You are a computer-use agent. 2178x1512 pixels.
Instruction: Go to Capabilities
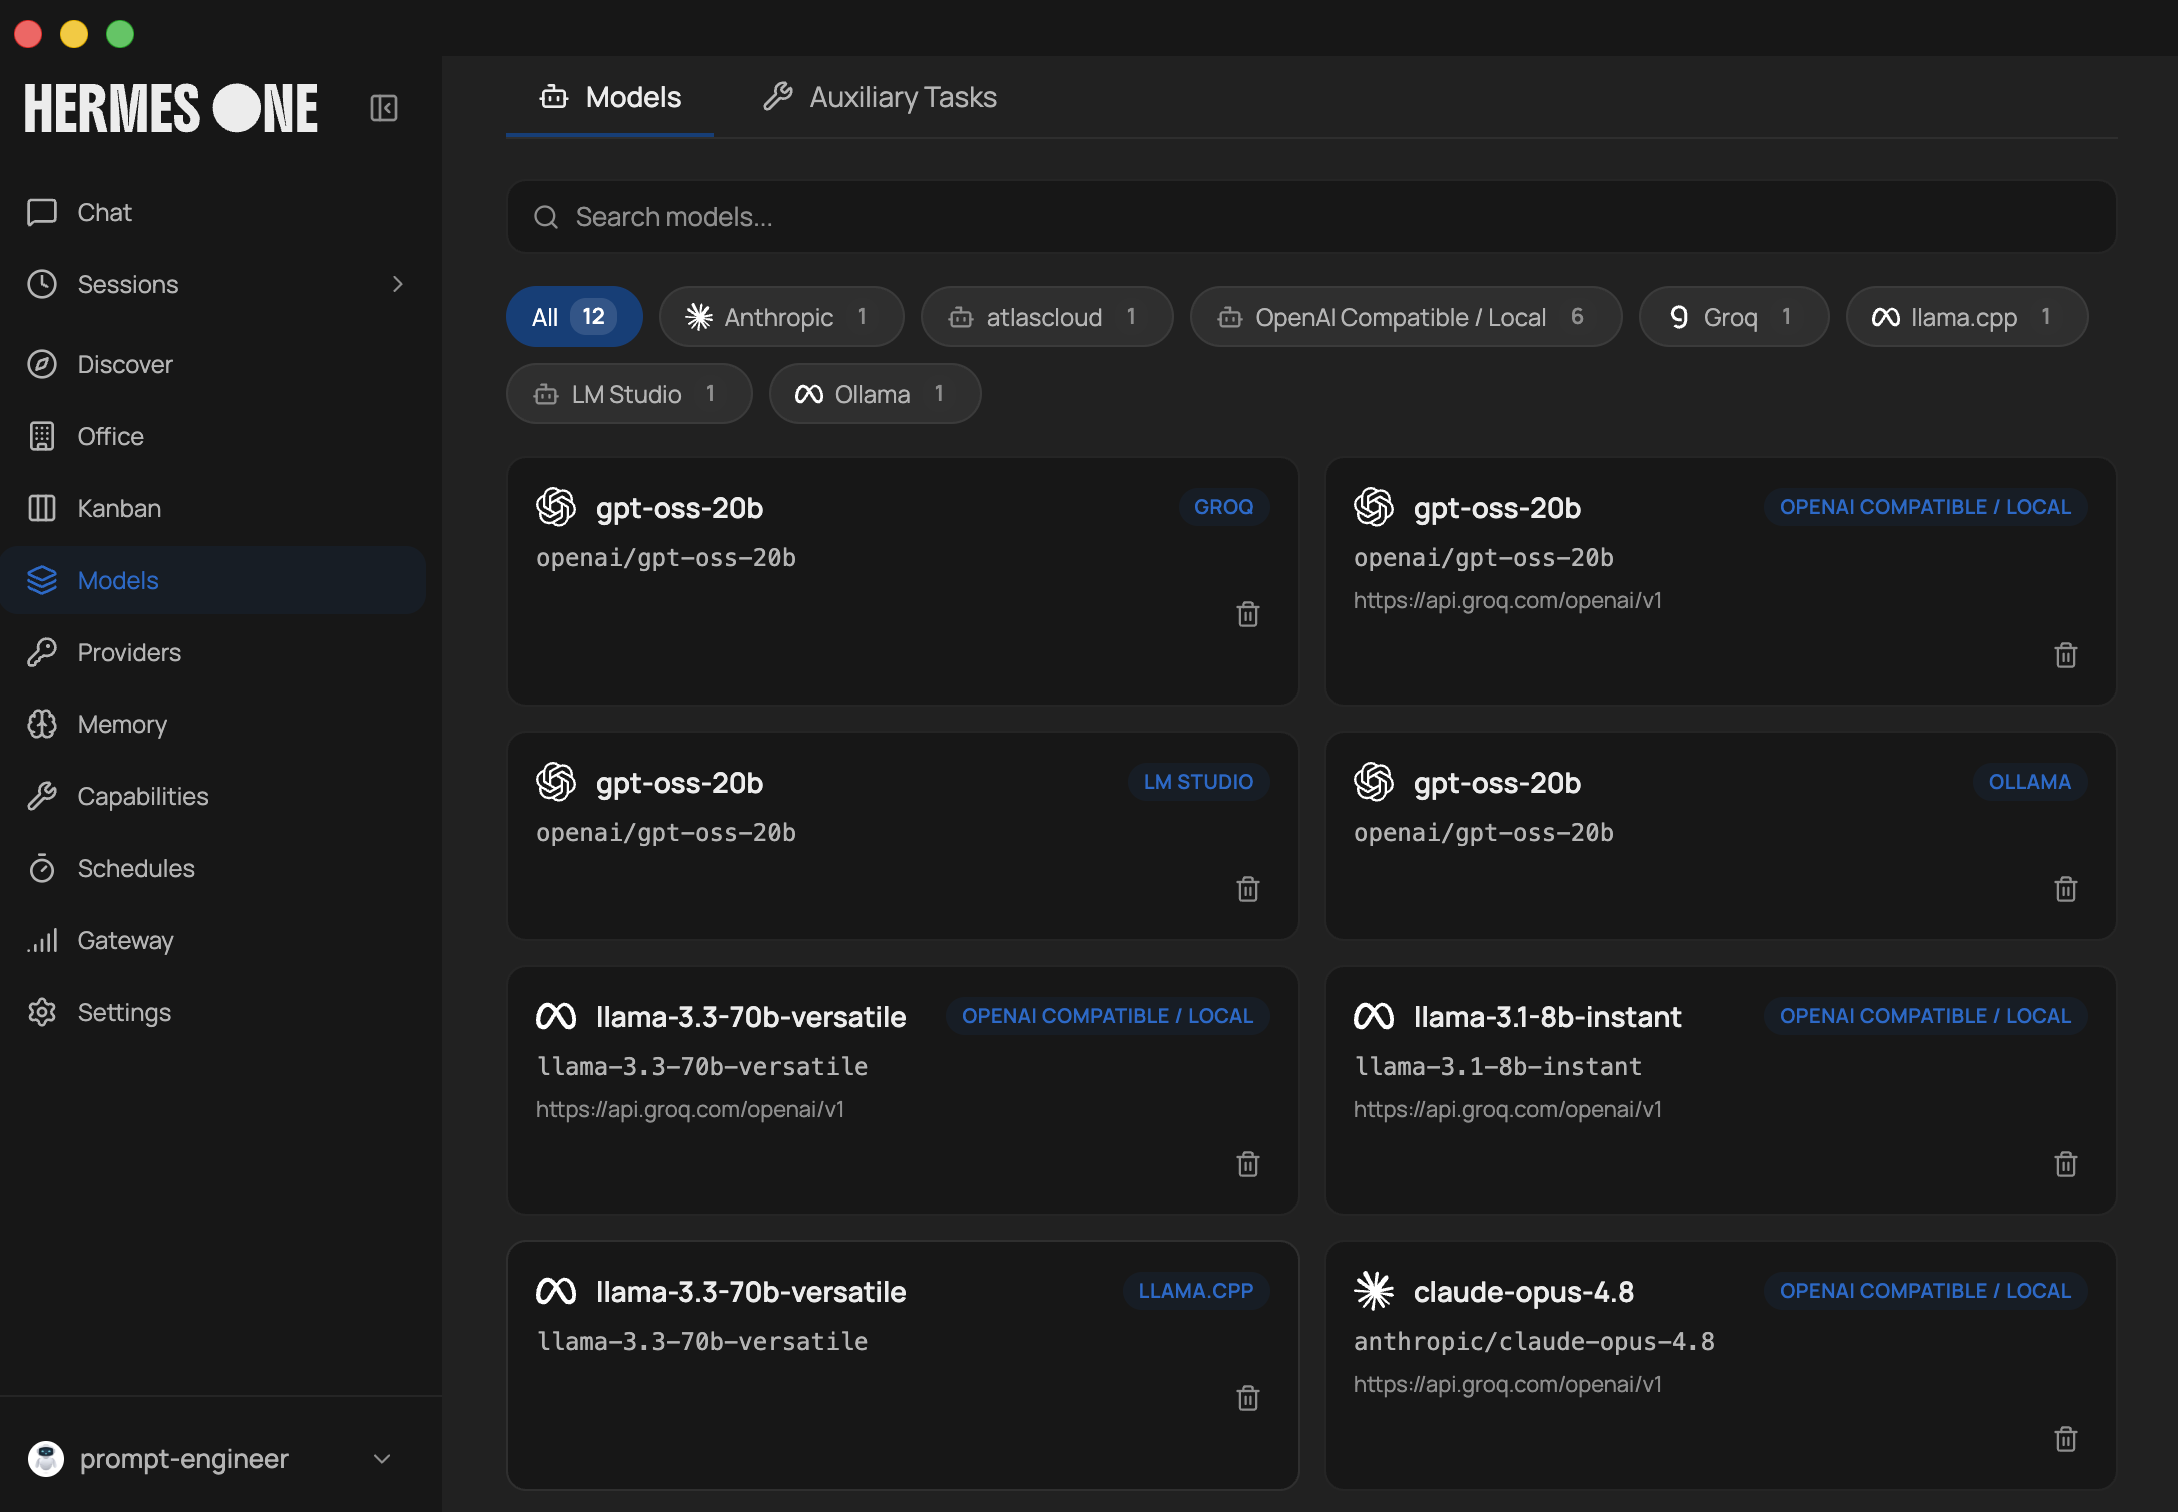point(213,796)
